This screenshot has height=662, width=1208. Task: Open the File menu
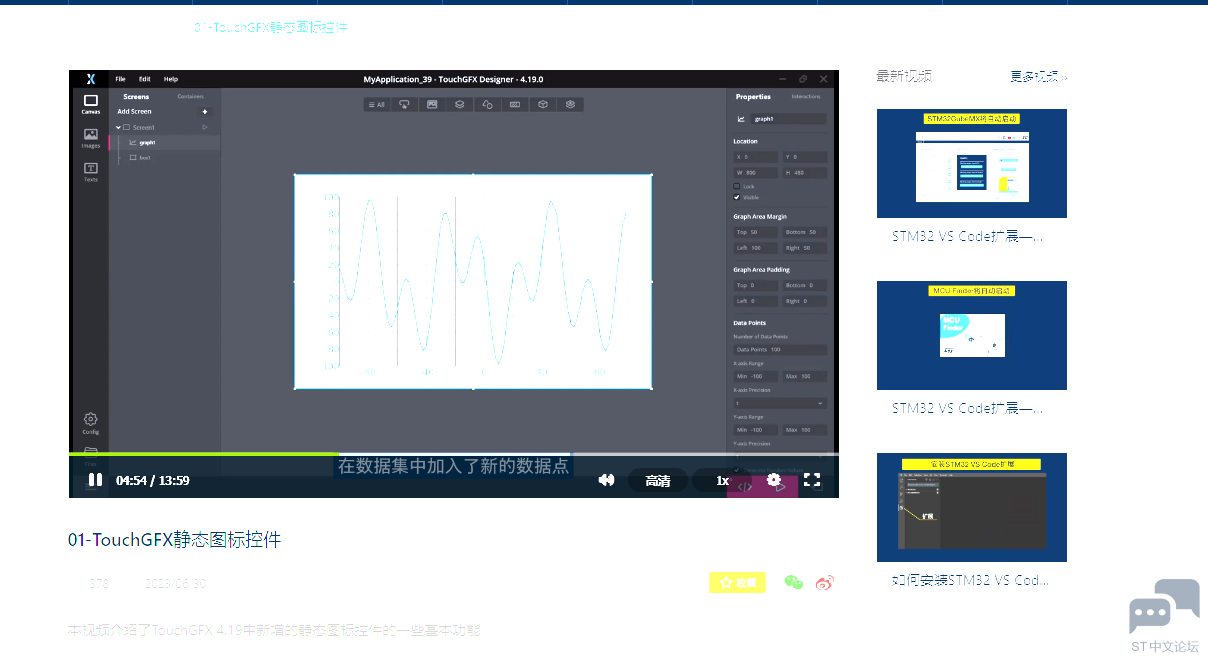point(120,79)
